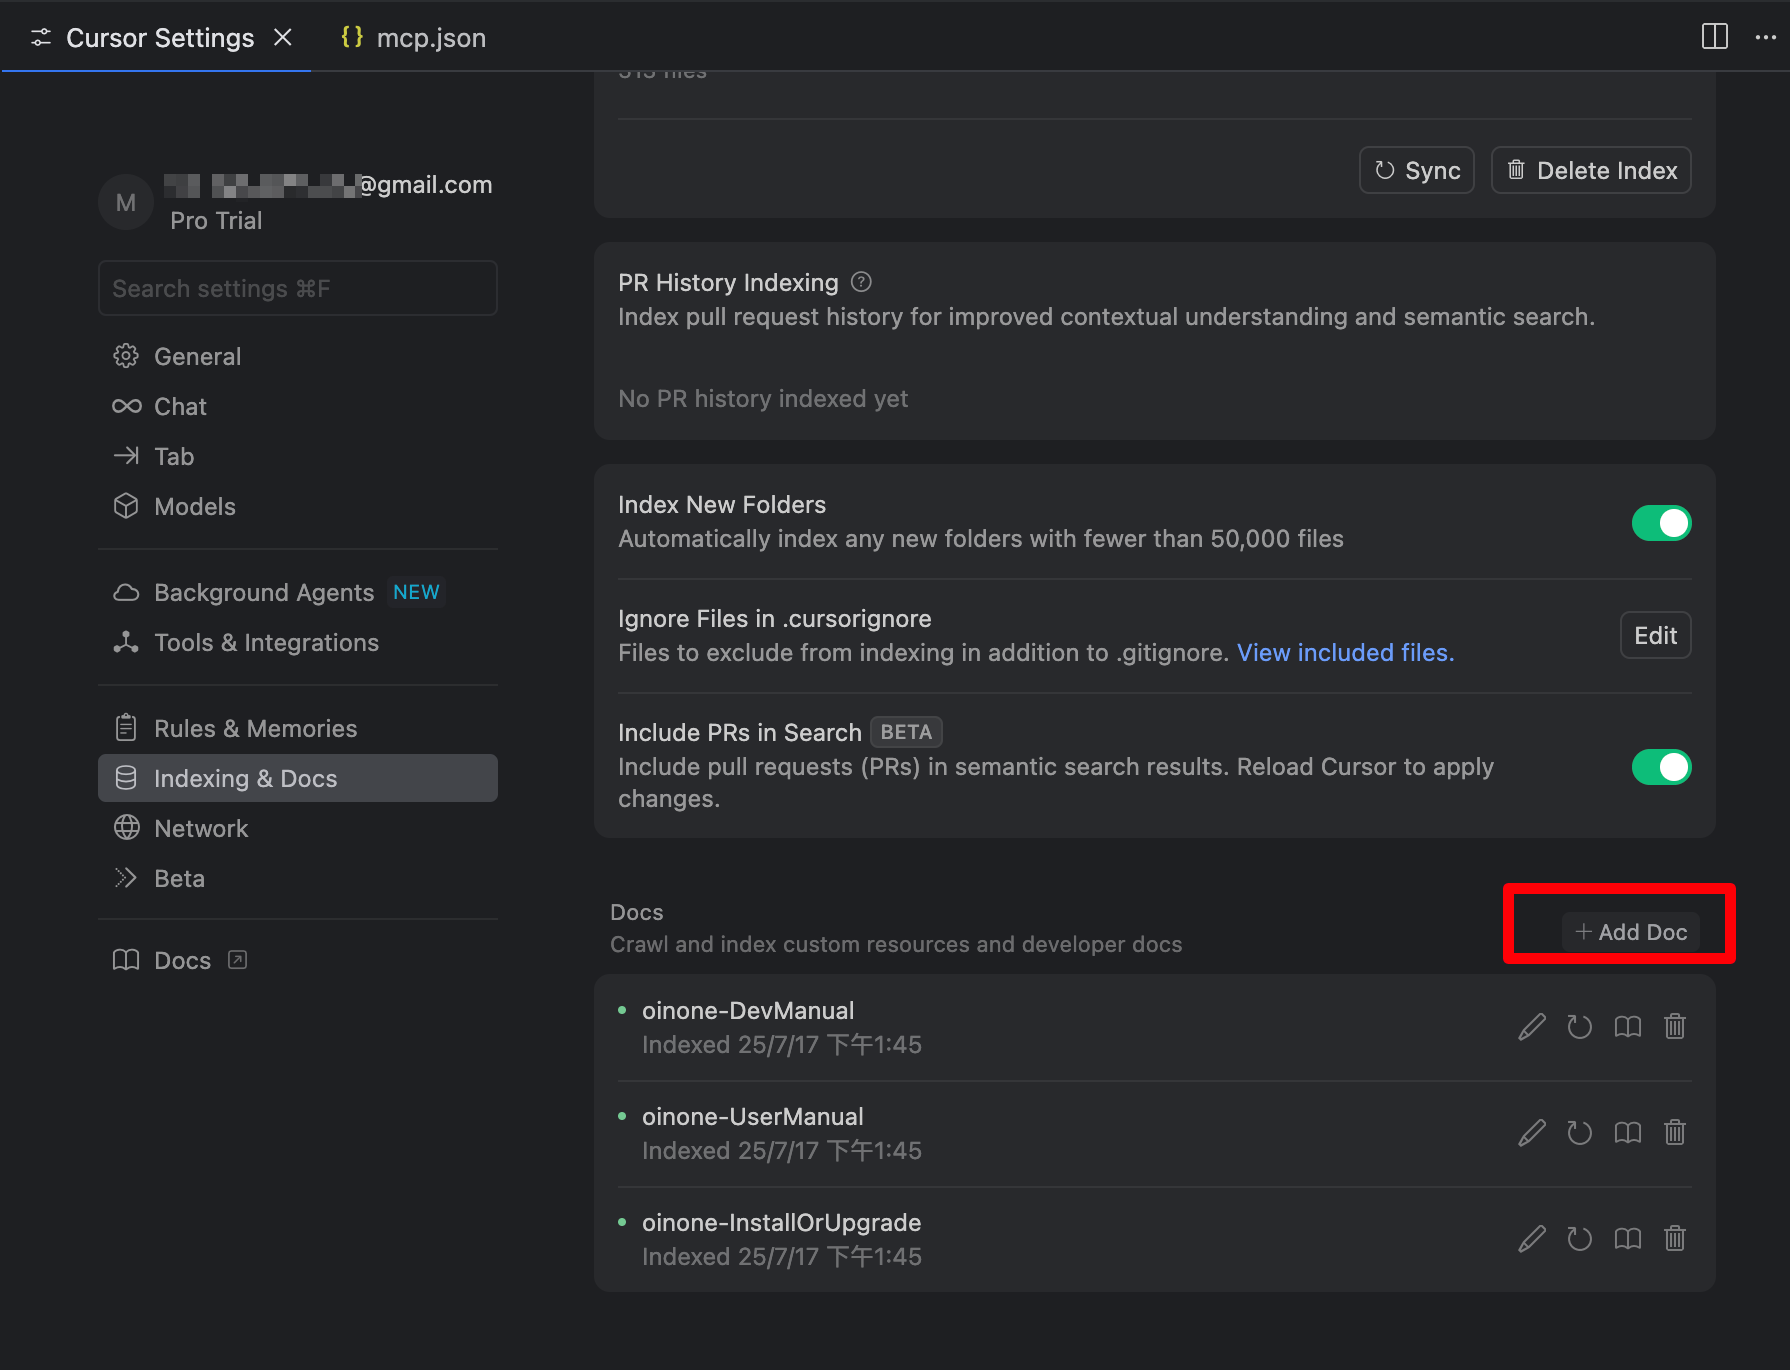Viewport: 1790px width, 1370px height.
Task: Open Rules & Memories section
Action: [x=298, y=728]
